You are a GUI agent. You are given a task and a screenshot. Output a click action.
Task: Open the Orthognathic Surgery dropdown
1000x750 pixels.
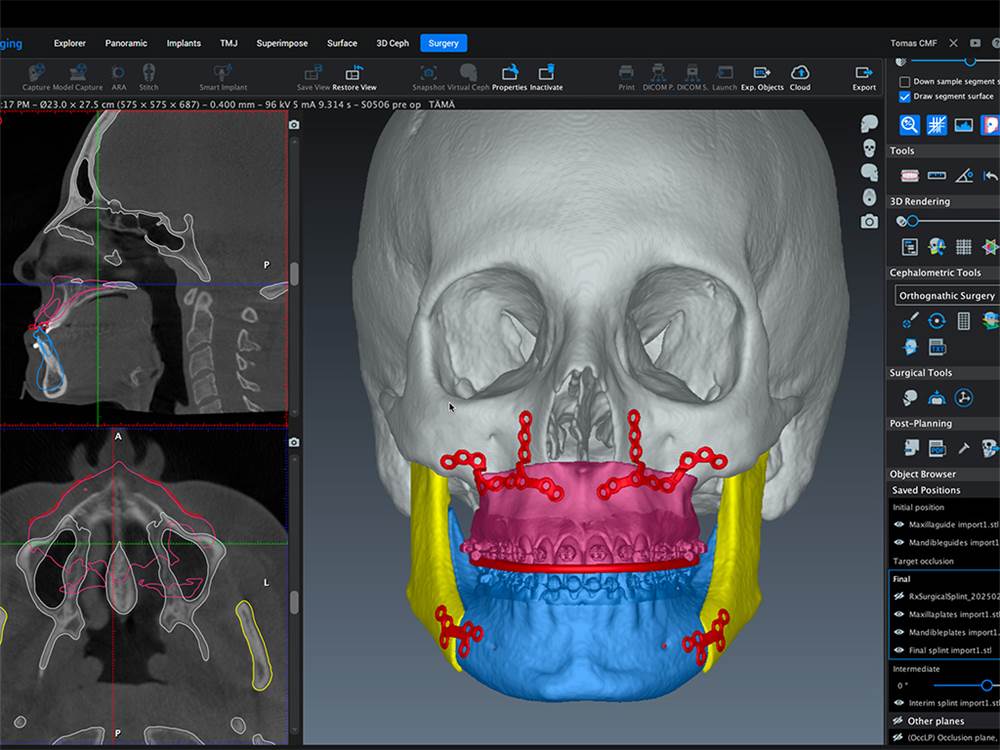pos(946,296)
